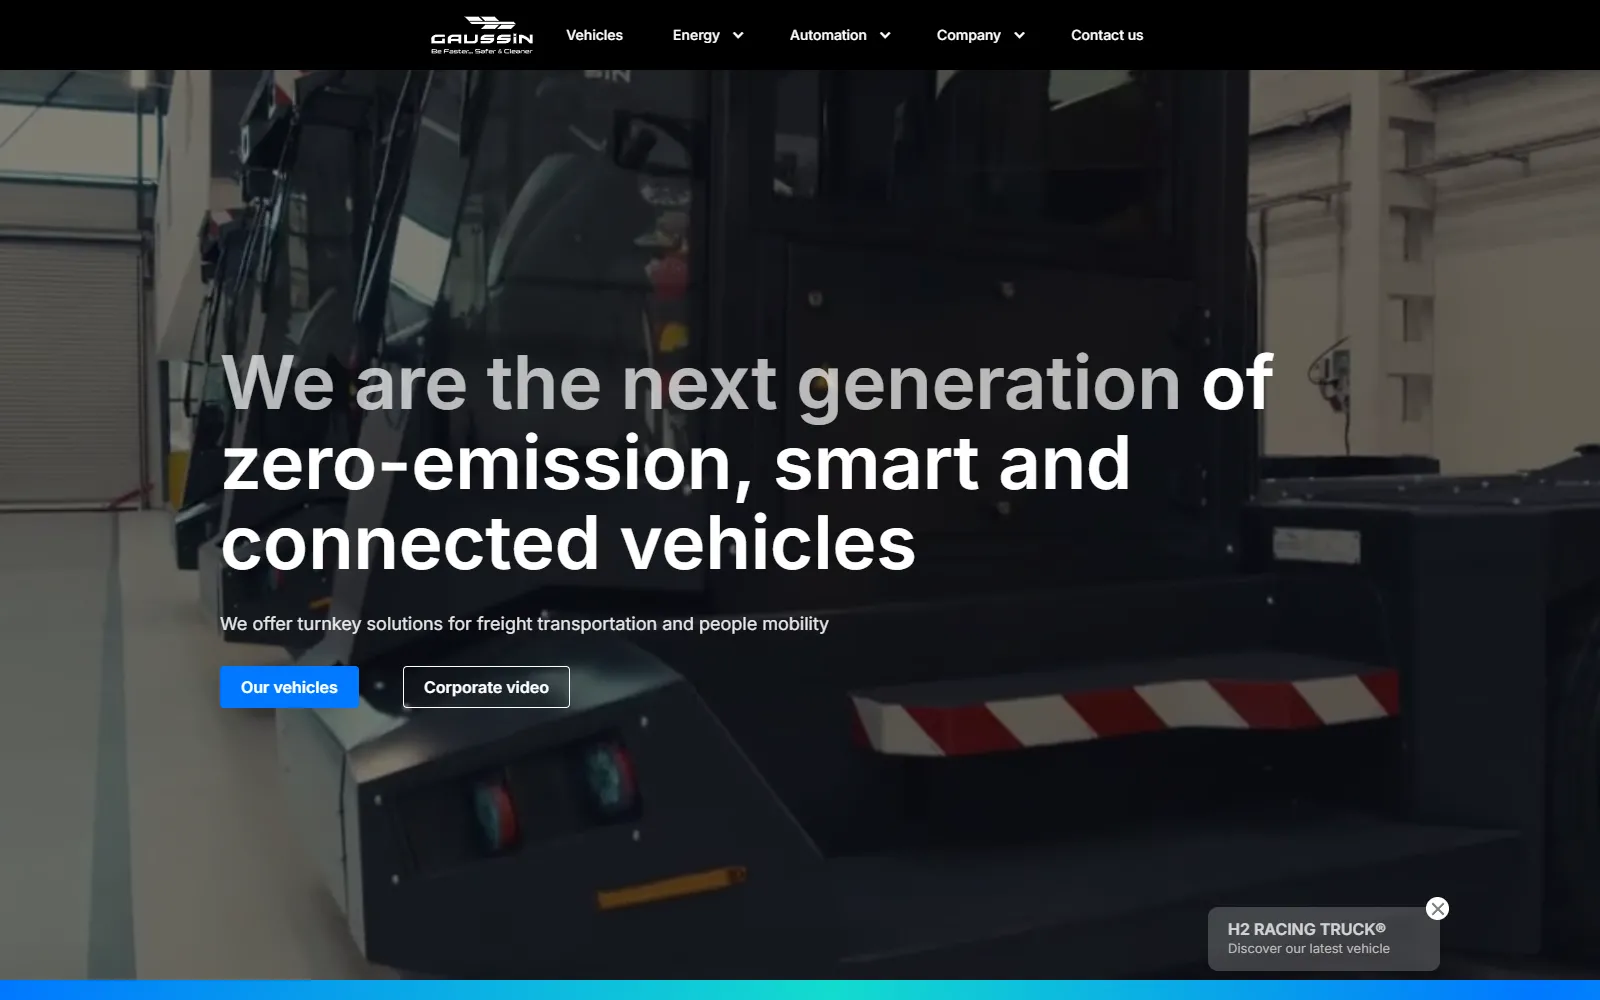Click Discover our latest vehicle link

(1308, 949)
